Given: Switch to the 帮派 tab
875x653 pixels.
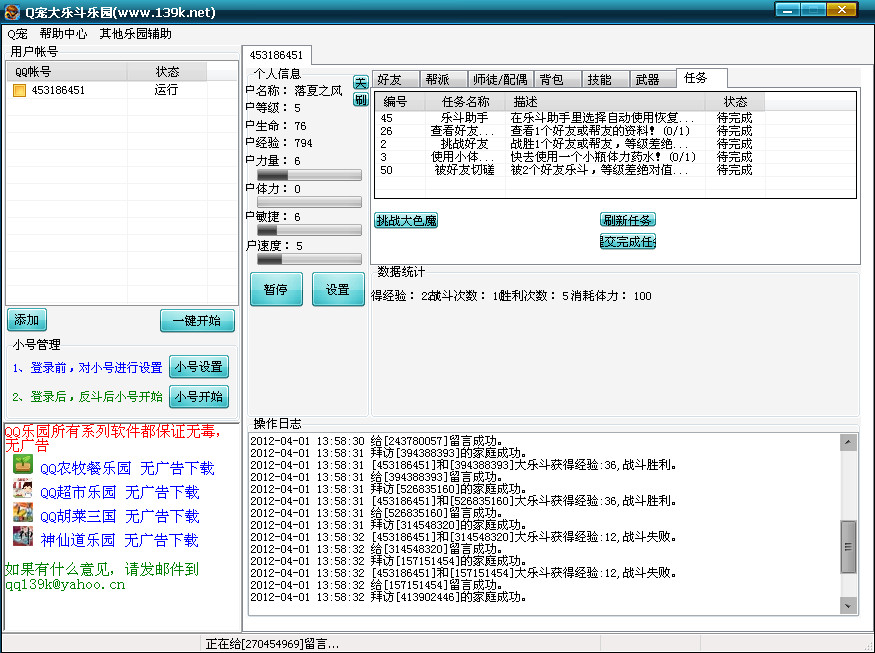Looking at the screenshot, I should (x=443, y=79).
